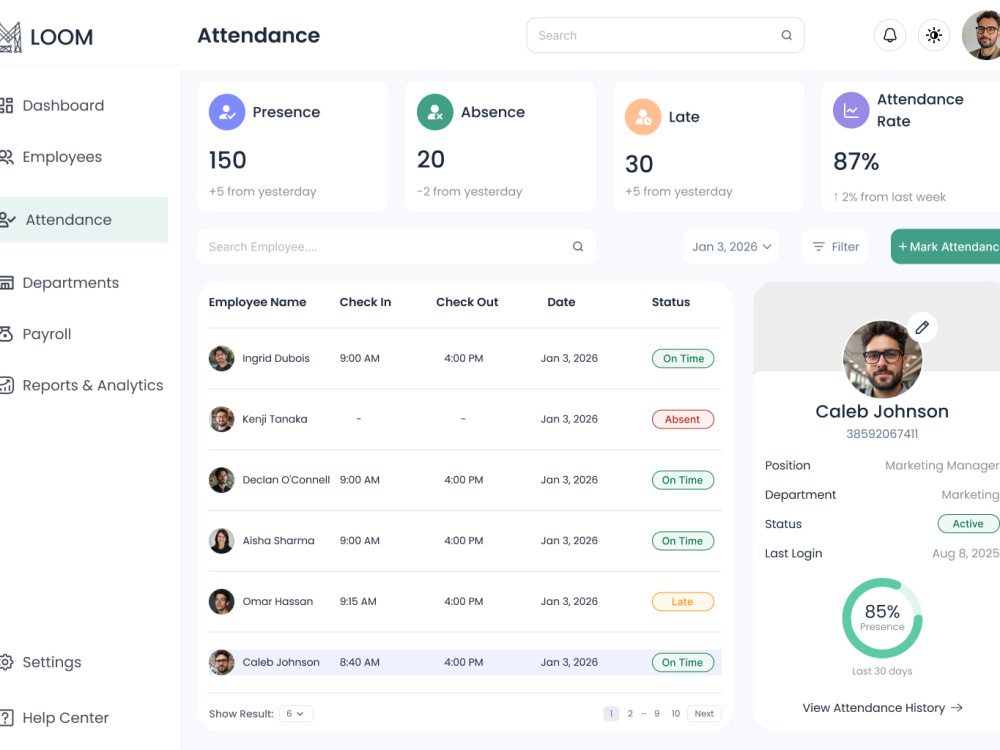The image size is (1000, 750).
Task: Go to page 2 in pagination
Action: coord(630,714)
